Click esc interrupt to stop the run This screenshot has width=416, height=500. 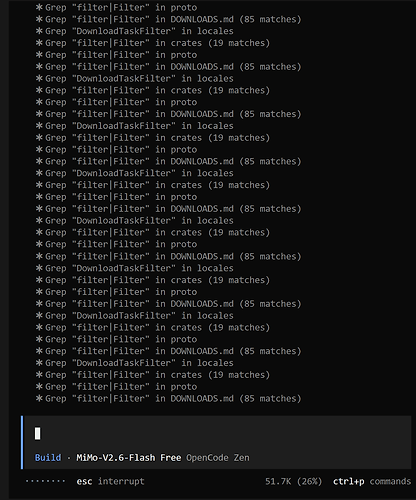(x=110, y=481)
